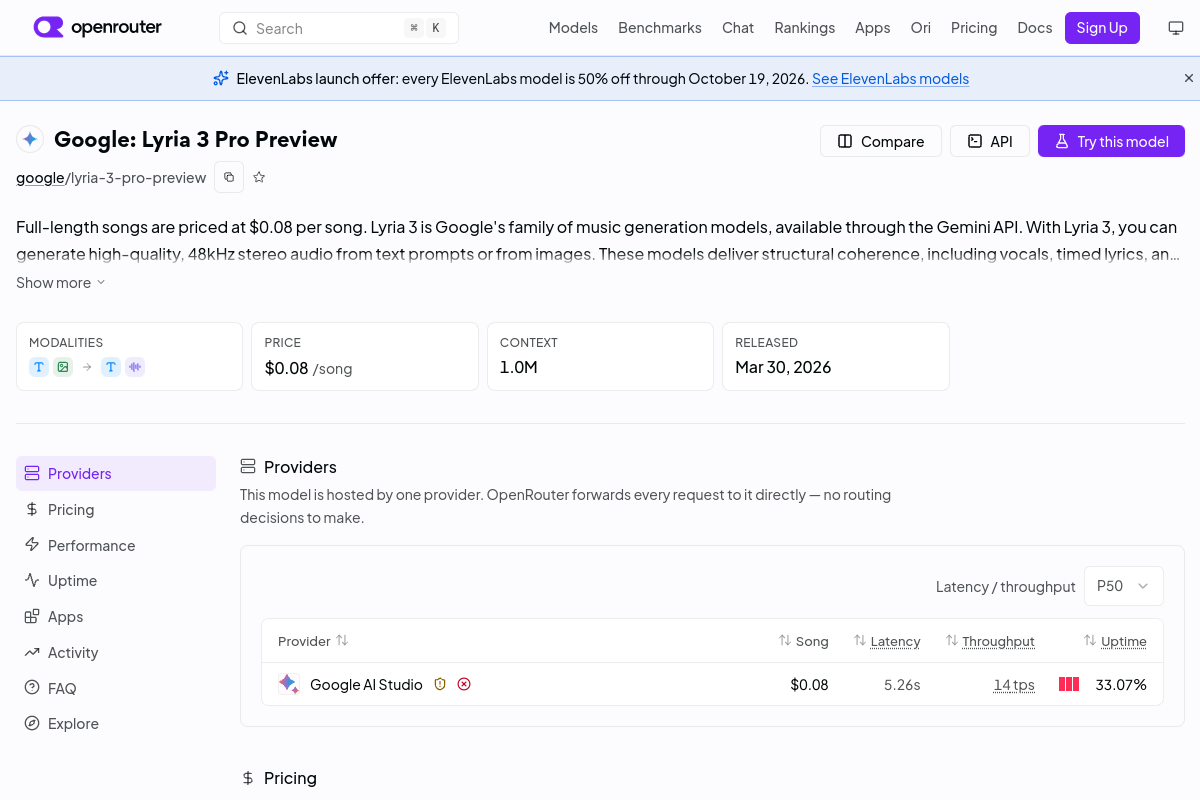This screenshot has width=1200, height=800.
Task: Click the Mar 30, 2026 release date
Action: coord(783,367)
